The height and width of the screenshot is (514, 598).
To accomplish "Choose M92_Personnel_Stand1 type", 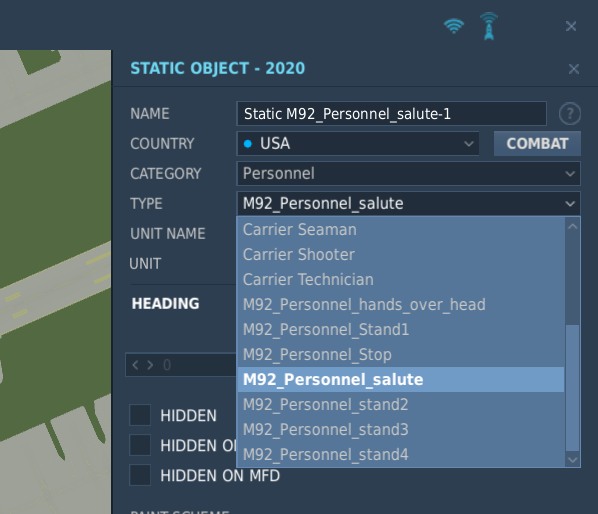I will coord(401,329).
